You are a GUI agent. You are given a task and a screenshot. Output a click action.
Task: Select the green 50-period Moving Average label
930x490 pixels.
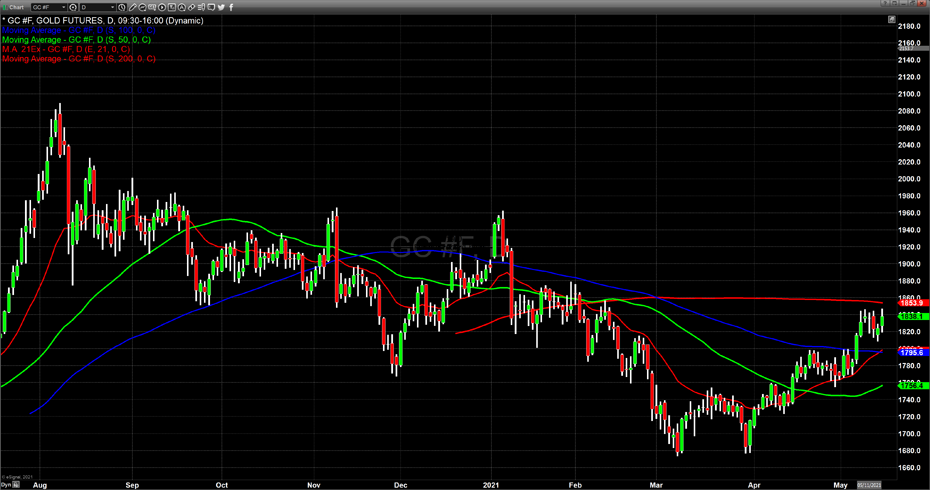pyautogui.click(x=76, y=39)
